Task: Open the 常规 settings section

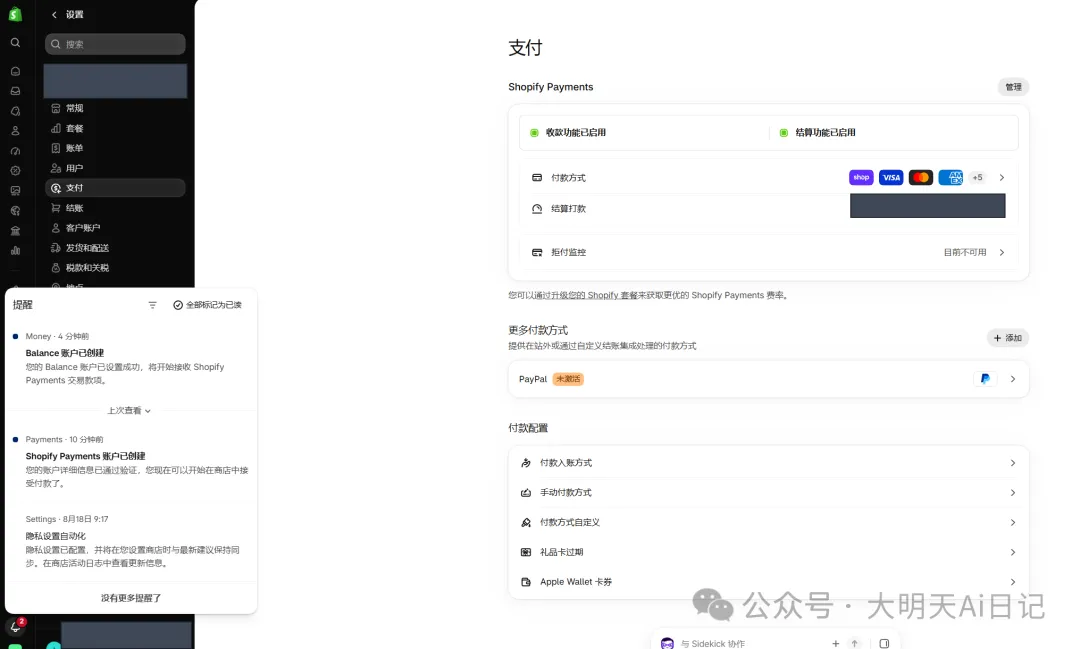Action: (x=115, y=108)
